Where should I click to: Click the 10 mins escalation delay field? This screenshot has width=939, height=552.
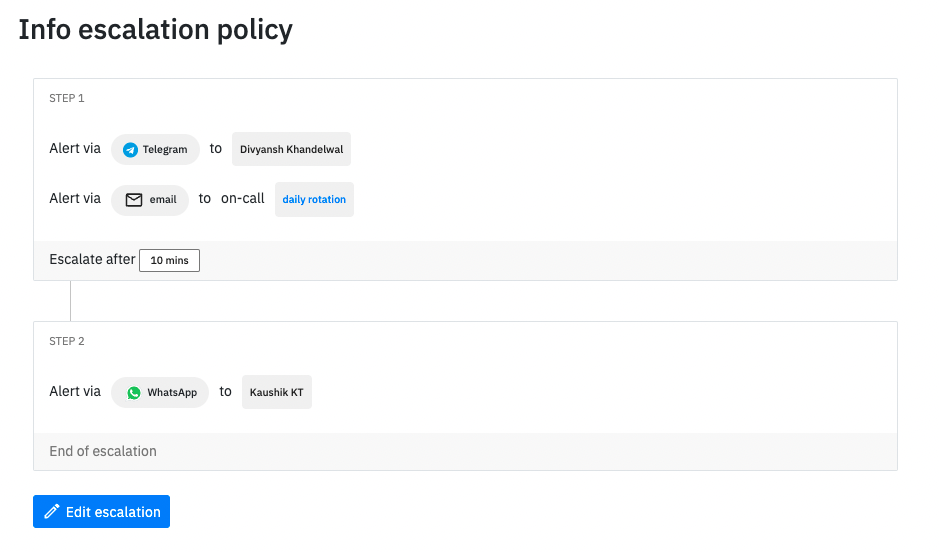(x=169, y=260)
